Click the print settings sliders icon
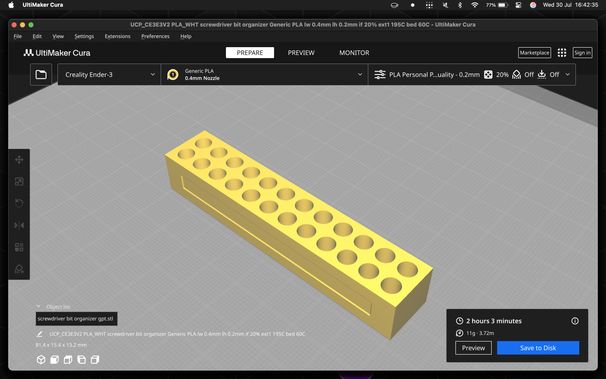 380,75
